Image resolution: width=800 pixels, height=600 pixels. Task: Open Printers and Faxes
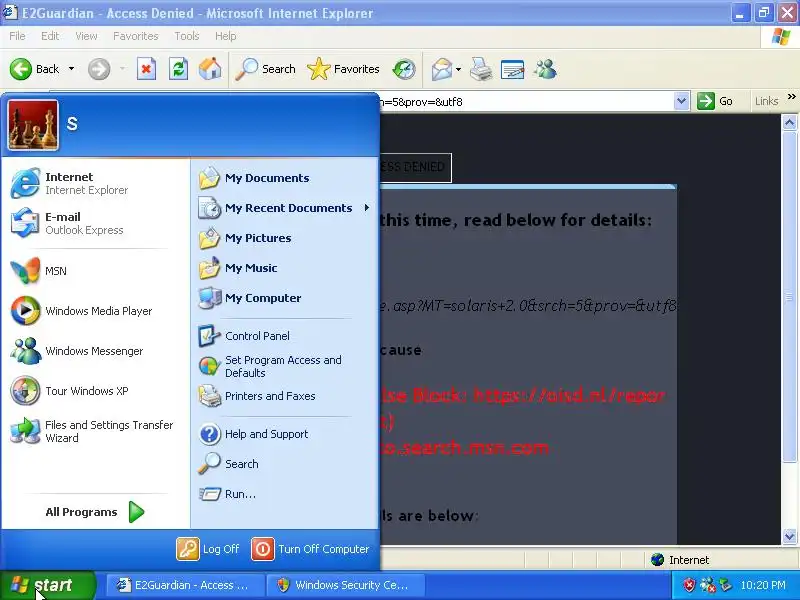(x=284, y=396)
